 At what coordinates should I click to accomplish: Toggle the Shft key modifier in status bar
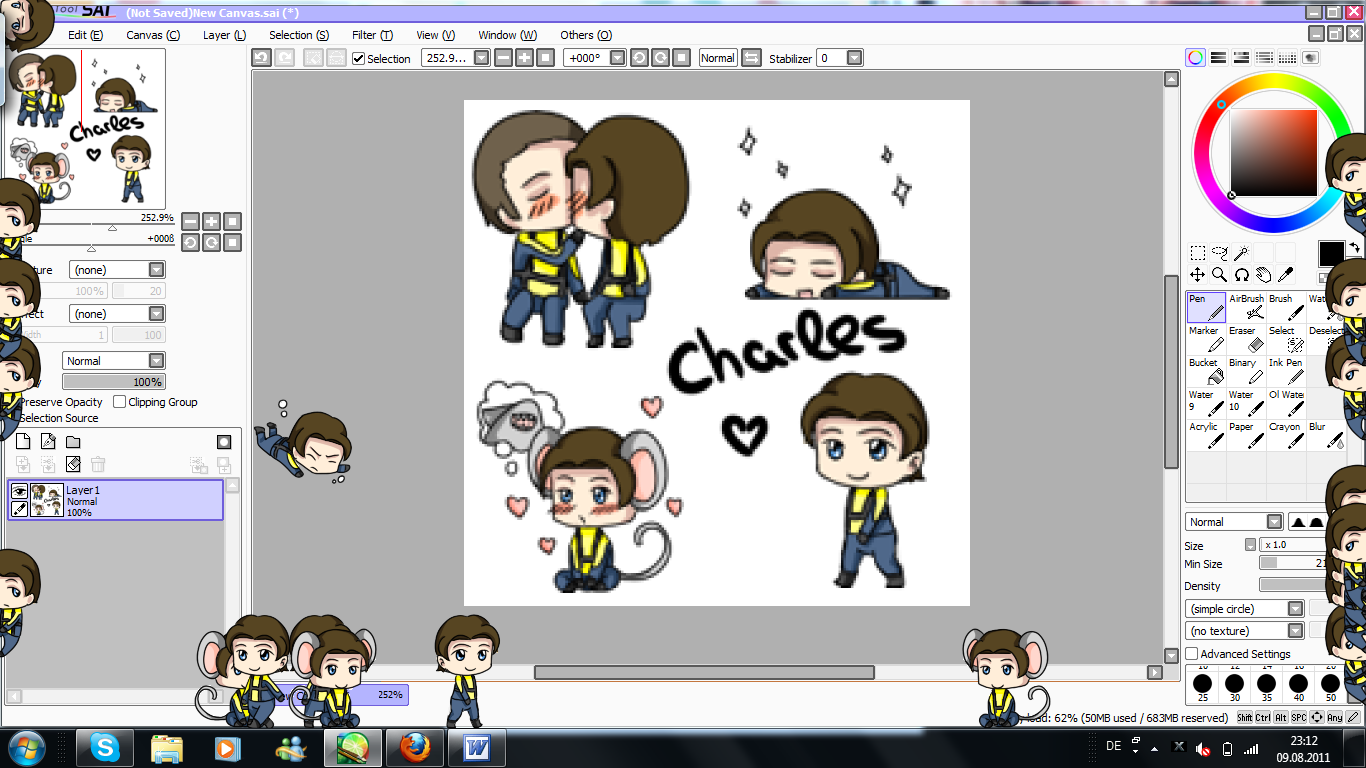[x=1245, y=717]
